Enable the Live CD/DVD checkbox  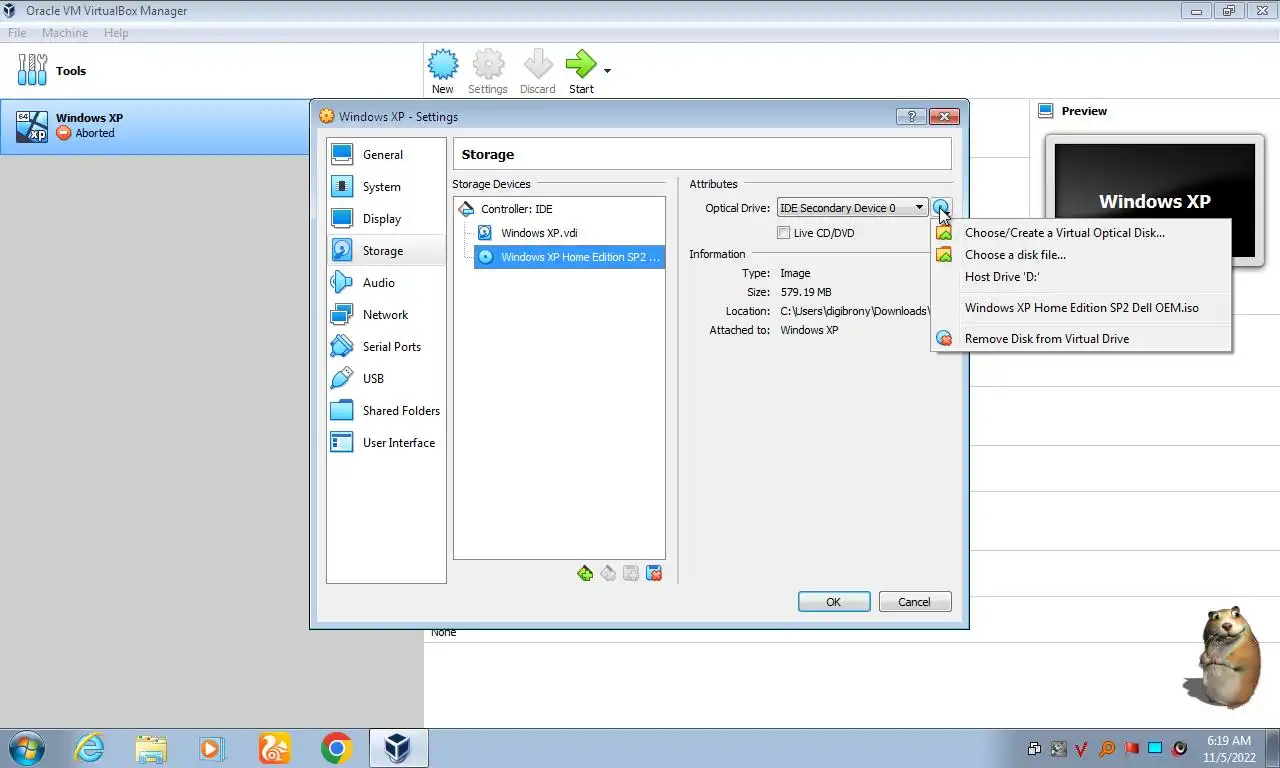(x=784, y=233)
